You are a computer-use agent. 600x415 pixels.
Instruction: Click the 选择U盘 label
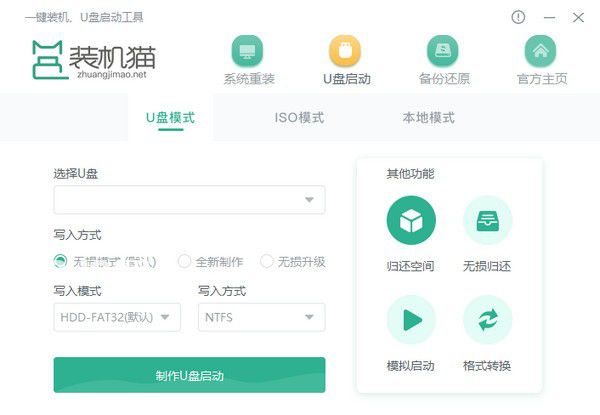tap(76, 174)
